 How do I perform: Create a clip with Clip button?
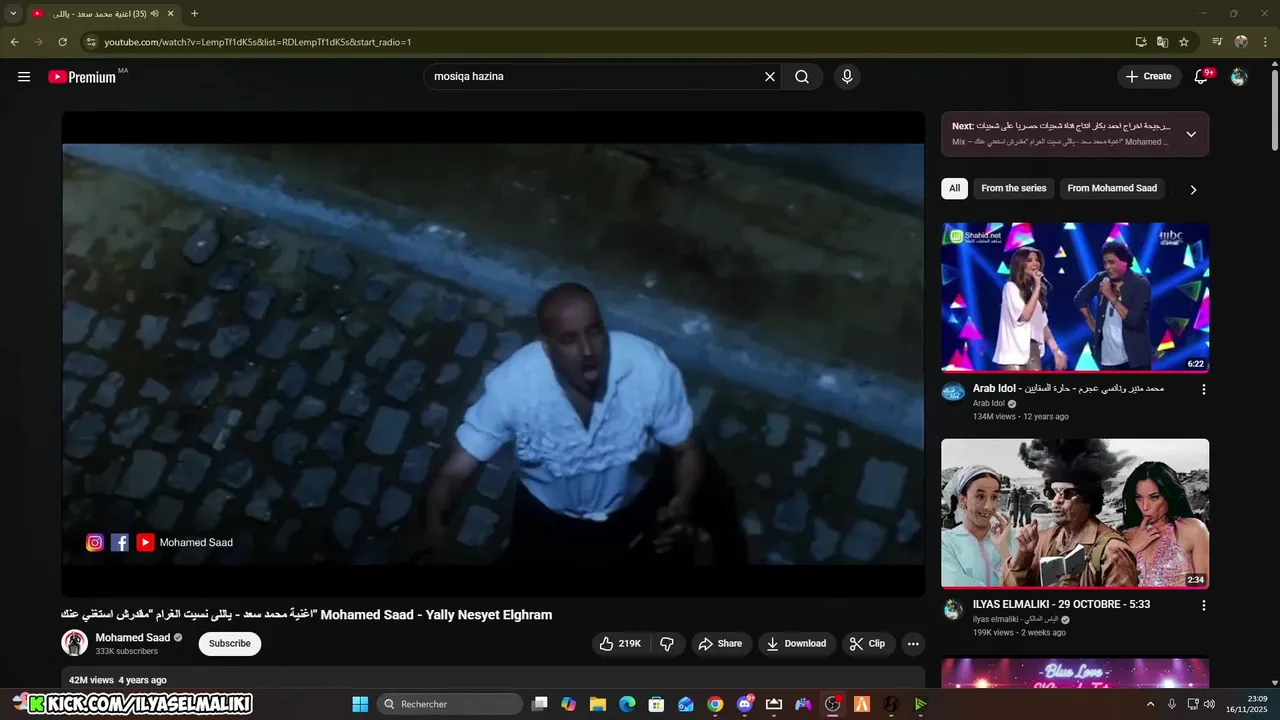tap(867, 644)
